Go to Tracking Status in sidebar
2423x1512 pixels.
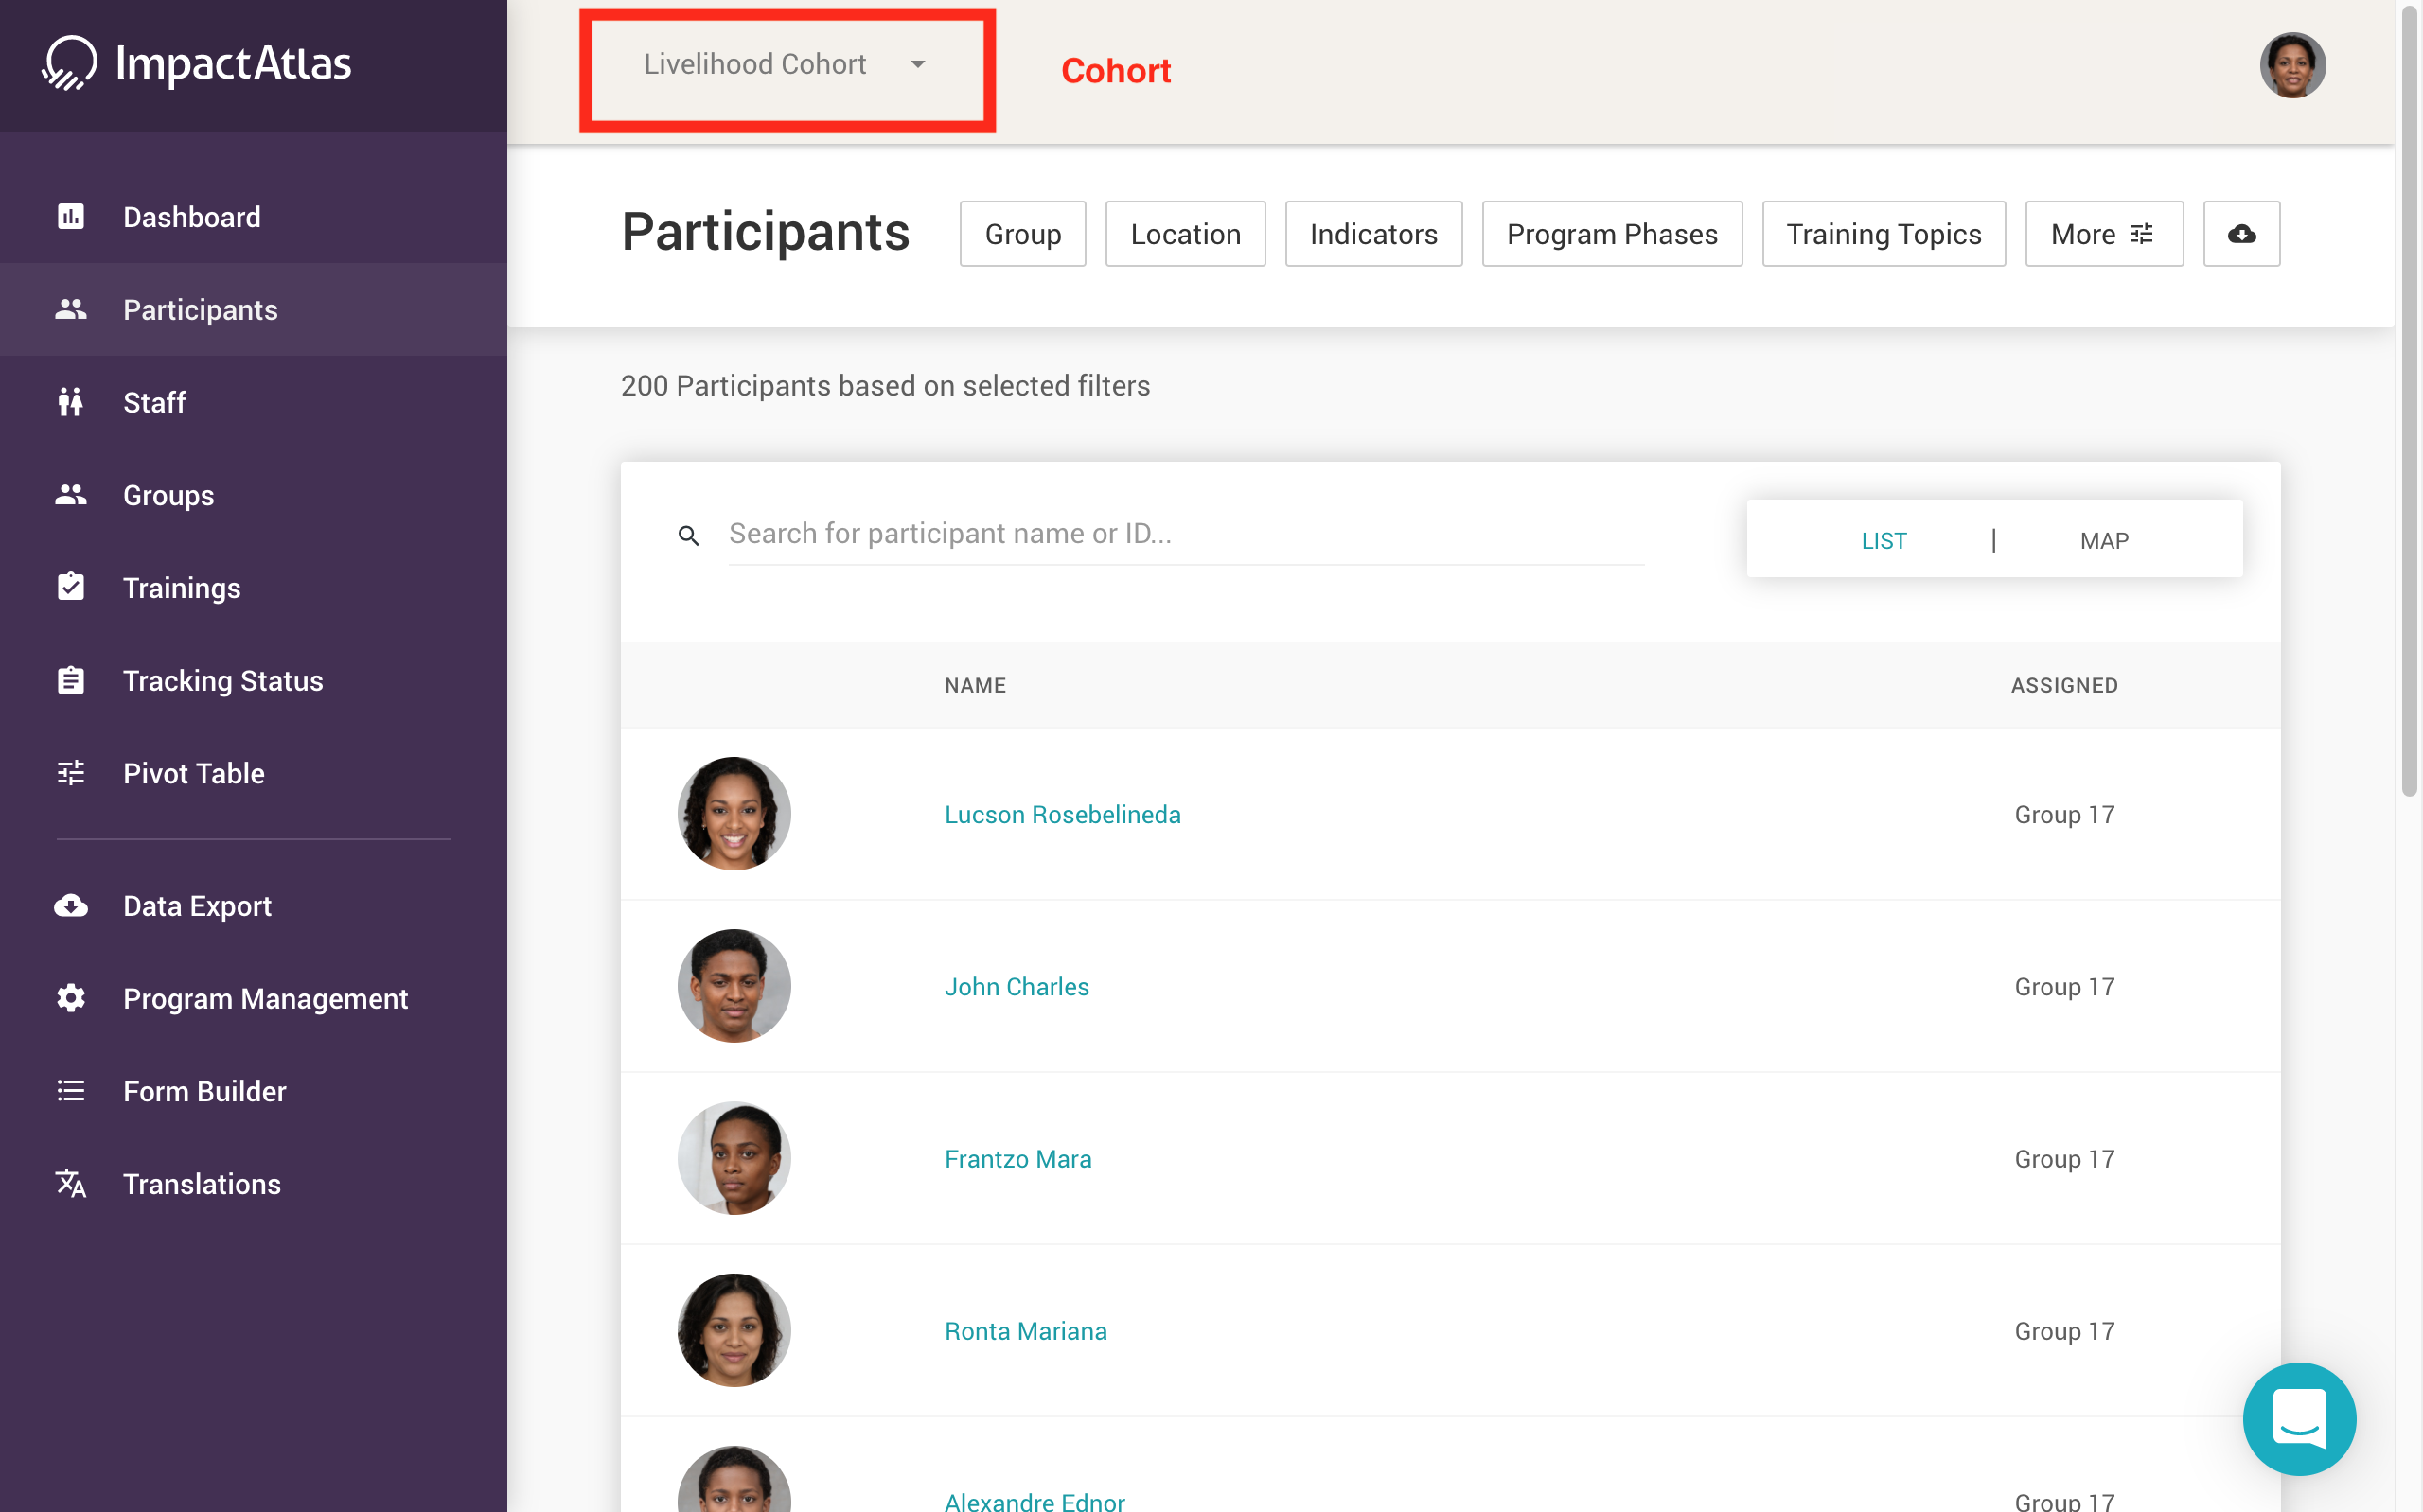pos(222,681)
